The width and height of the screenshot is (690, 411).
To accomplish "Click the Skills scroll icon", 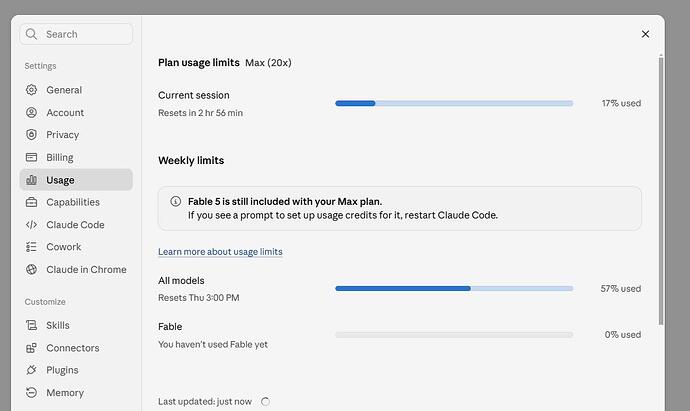I will coord(31,325).
